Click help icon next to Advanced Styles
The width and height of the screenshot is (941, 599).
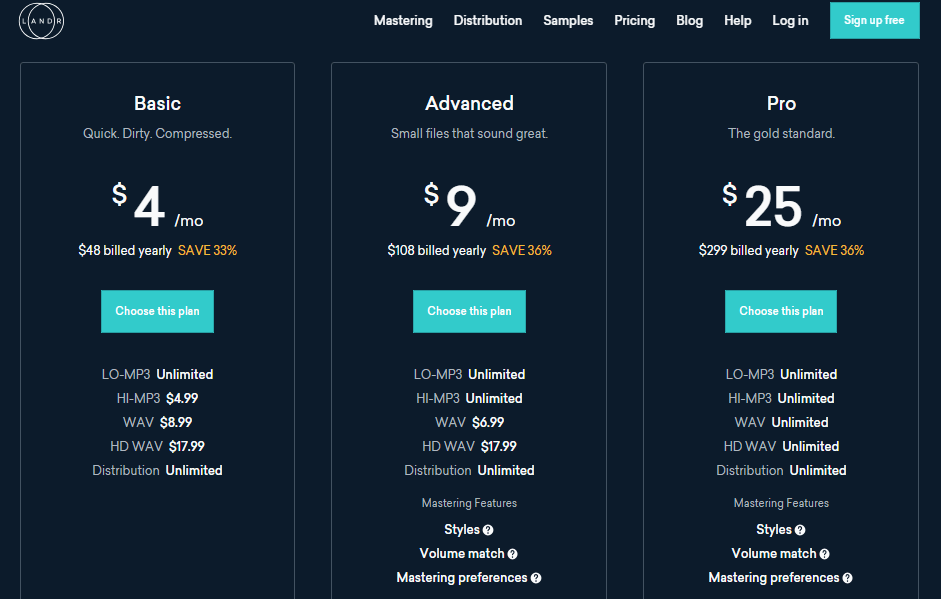pos(488,530)
